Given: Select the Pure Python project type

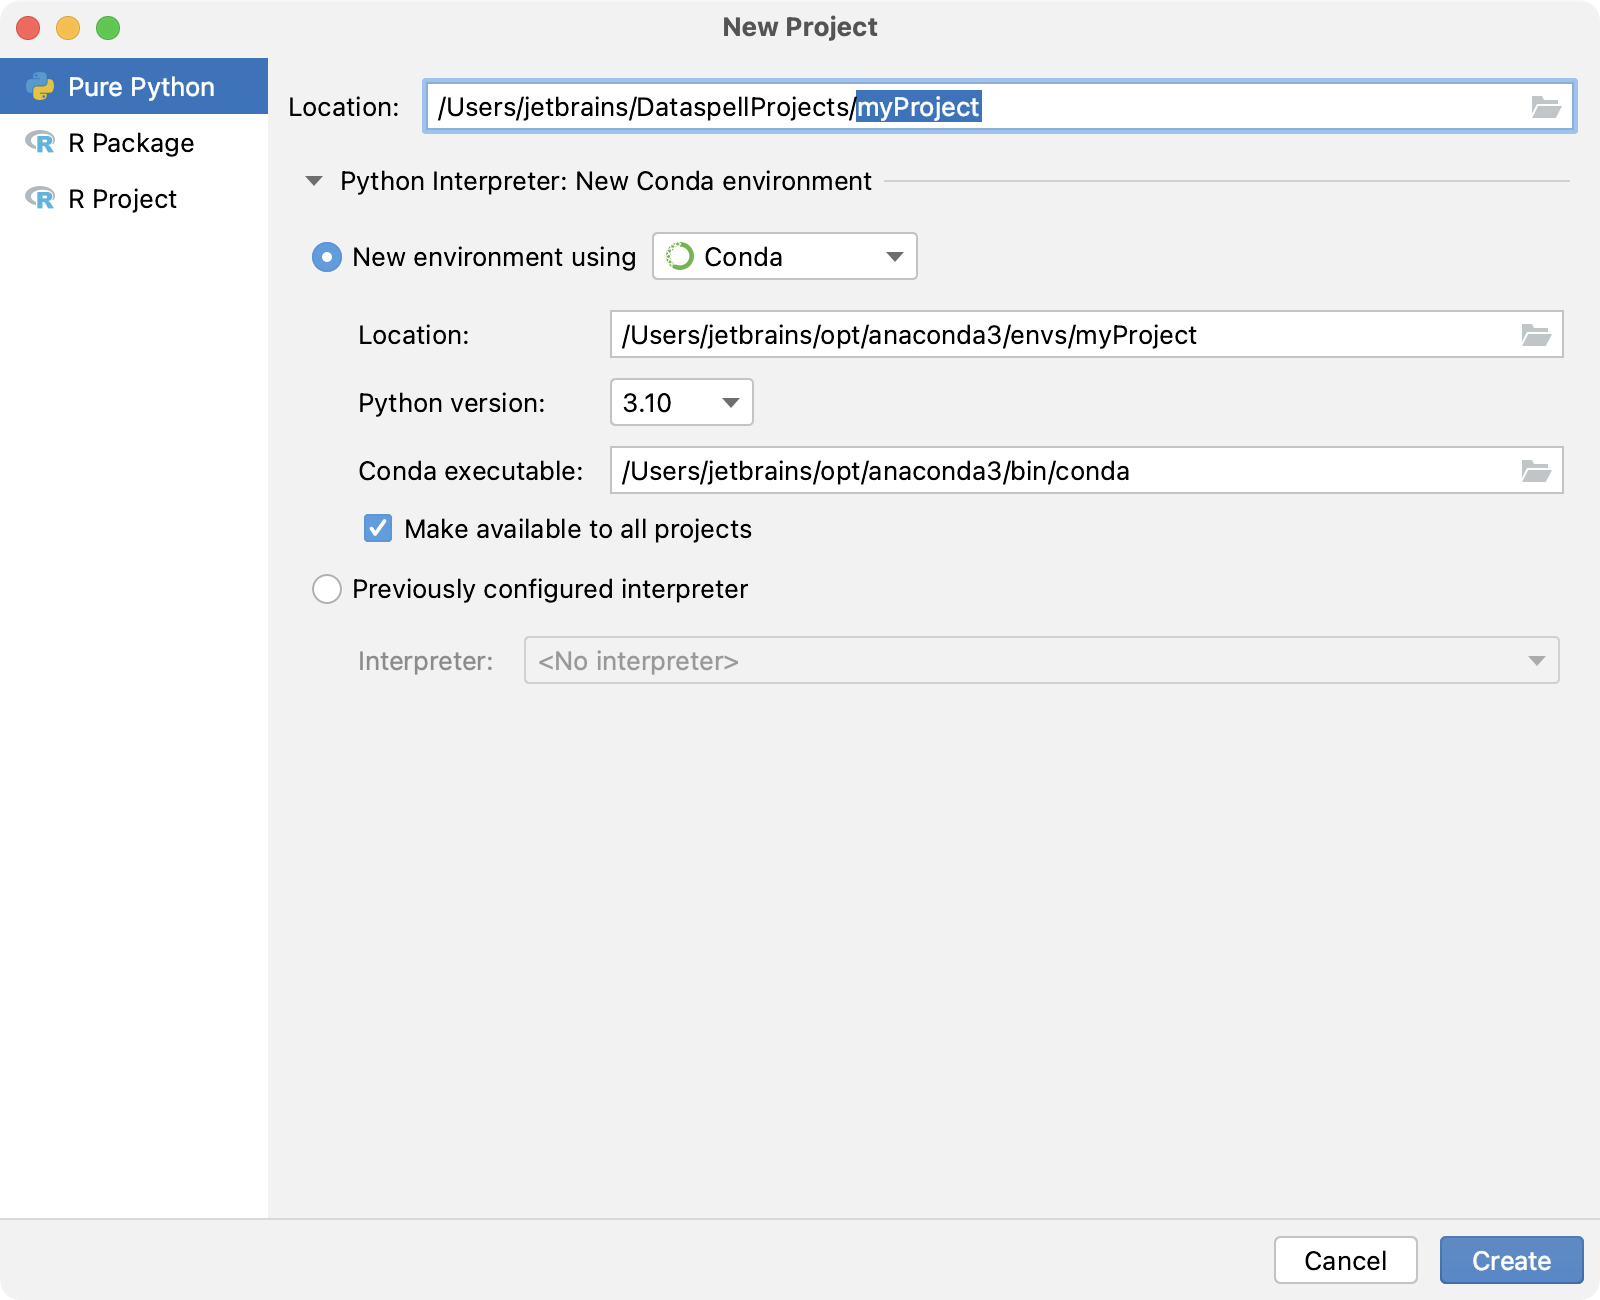Looking at the screenshot, I should point(134,87).
